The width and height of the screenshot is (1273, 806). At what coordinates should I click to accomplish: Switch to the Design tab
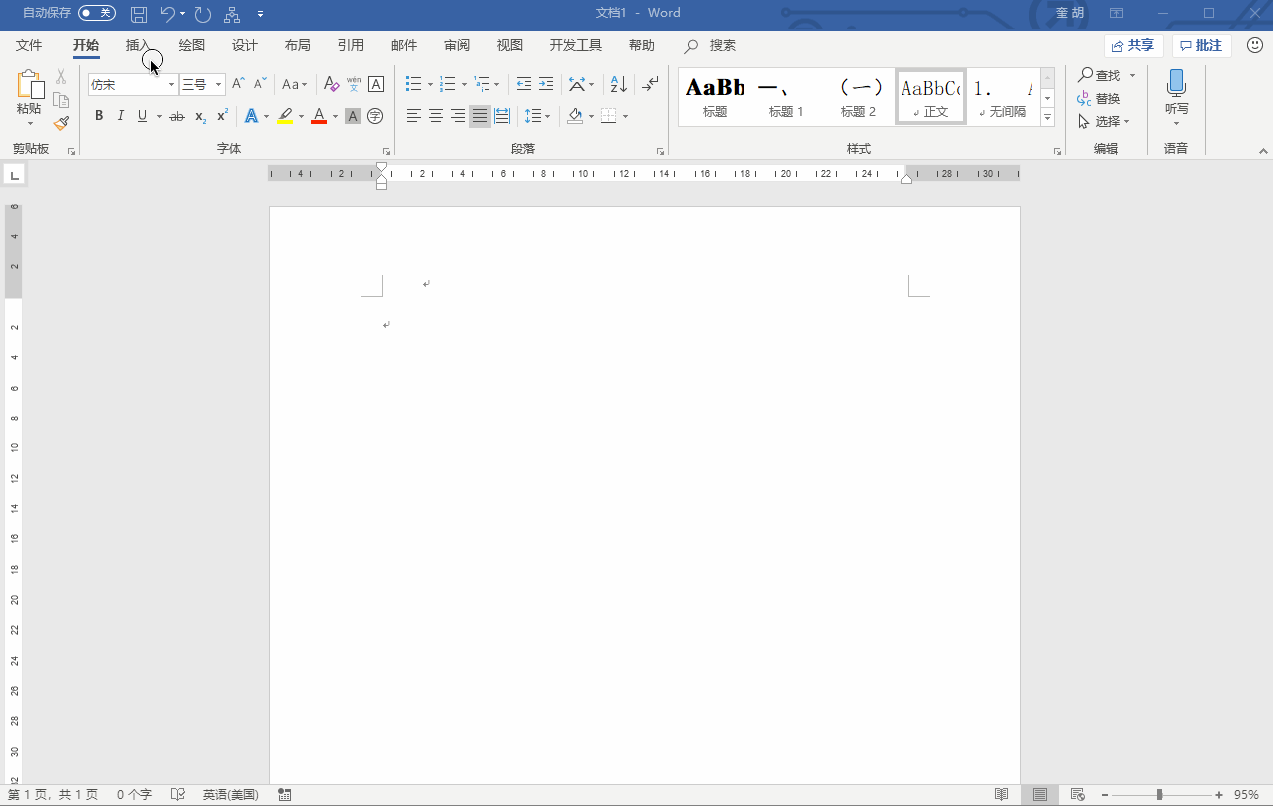click(x=245, y=45)
